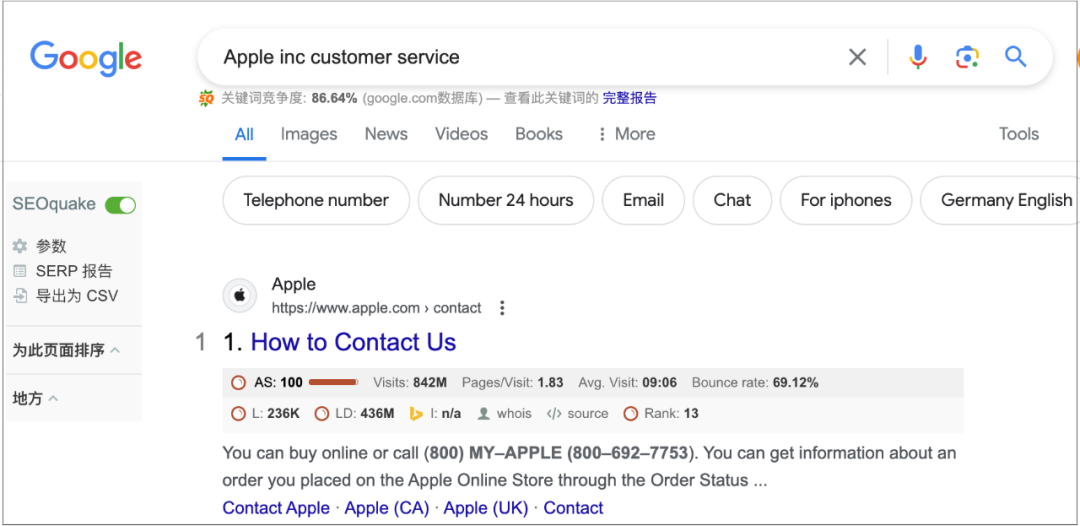1080x526 pixels.
Task: Expand 为此页面排序 section
Action: (66, 350)
